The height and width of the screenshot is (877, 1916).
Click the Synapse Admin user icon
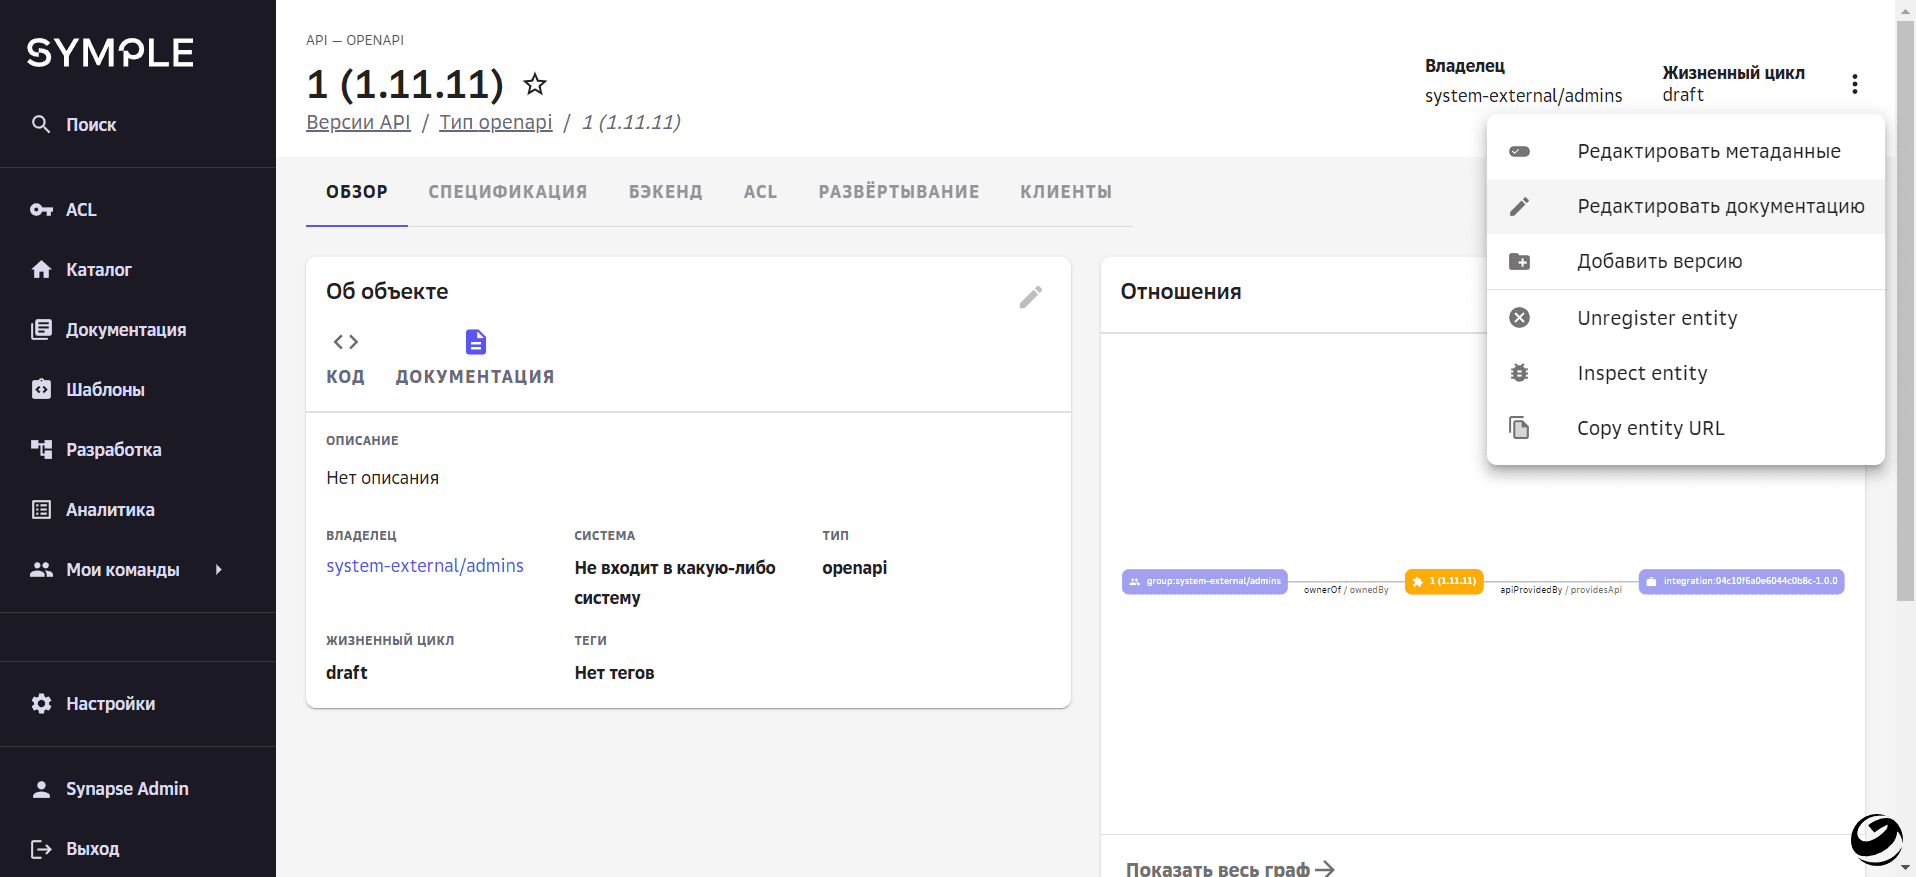pos(41,789)
